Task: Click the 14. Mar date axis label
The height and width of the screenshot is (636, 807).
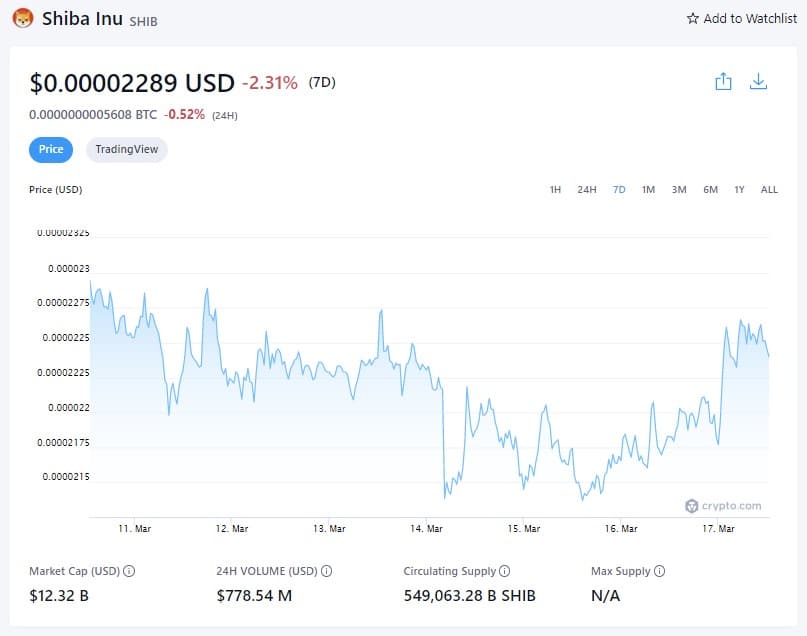Action: click(426, 528)
